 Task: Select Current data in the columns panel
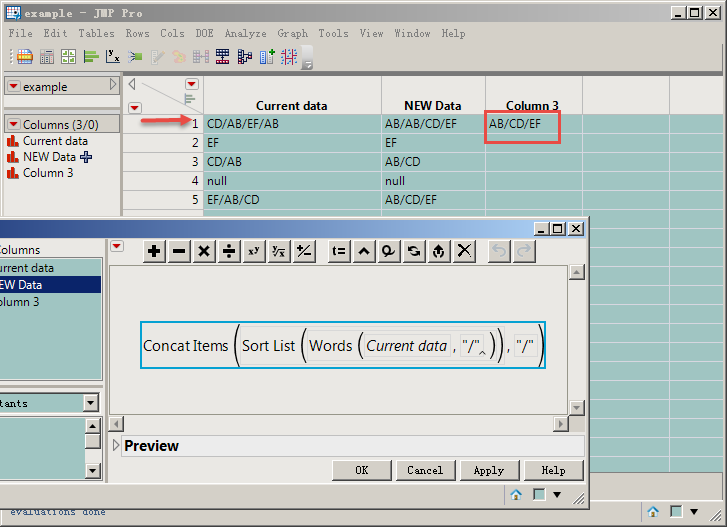coord(55,141)
